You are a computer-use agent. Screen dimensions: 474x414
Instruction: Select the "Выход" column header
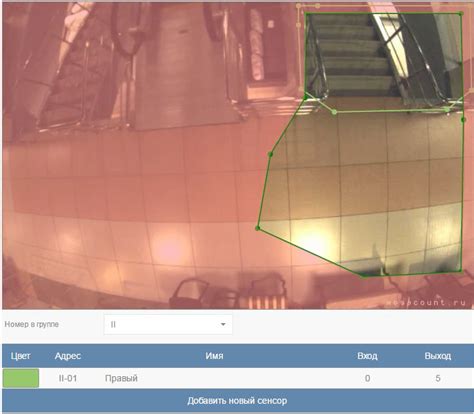click(x=438, y=356)
